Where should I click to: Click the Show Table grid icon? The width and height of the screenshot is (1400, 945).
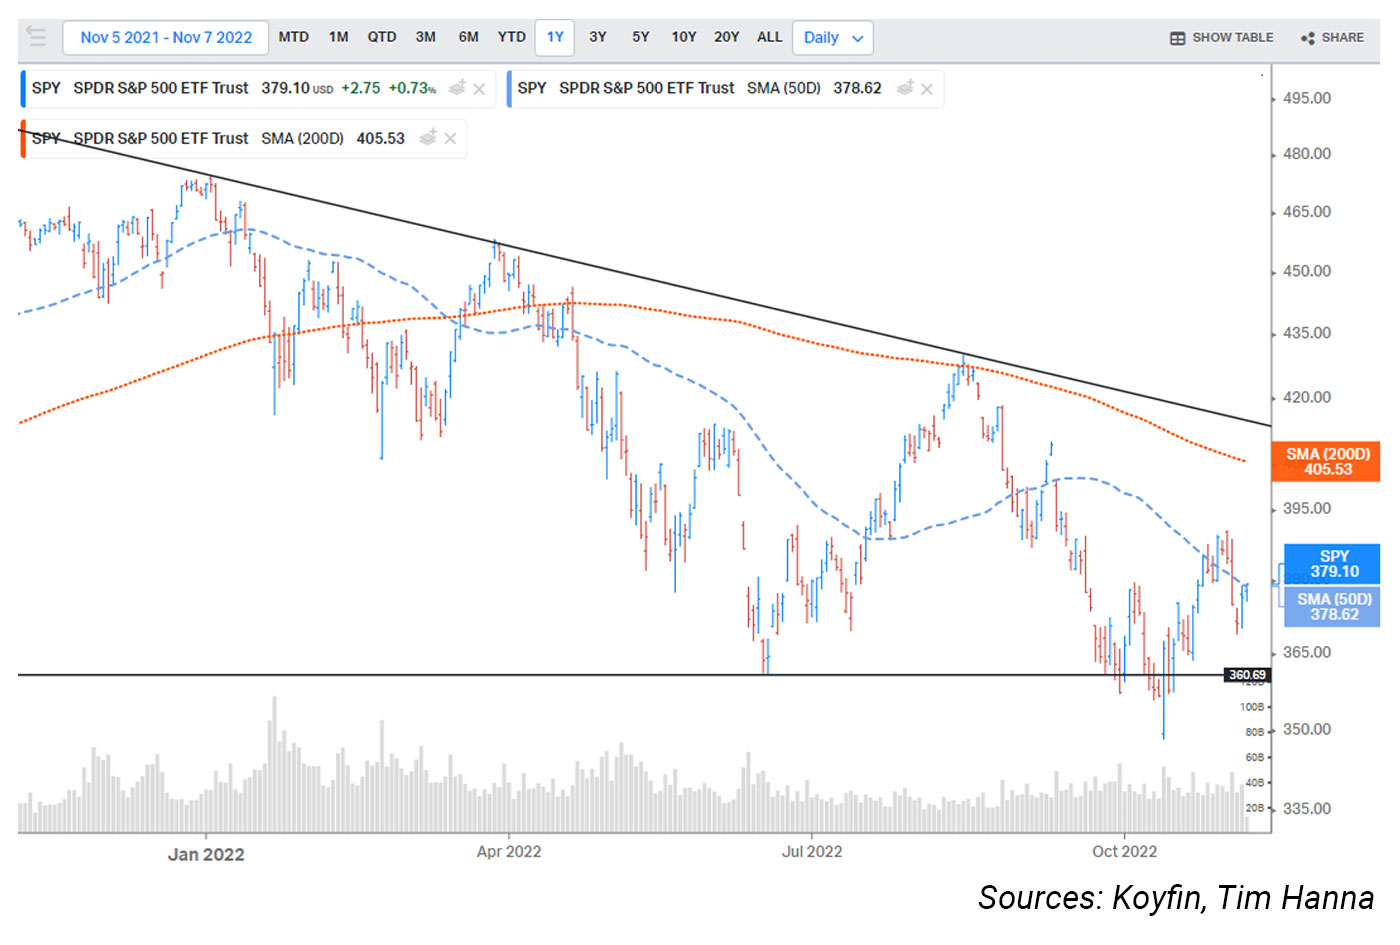coord(1177,38)
